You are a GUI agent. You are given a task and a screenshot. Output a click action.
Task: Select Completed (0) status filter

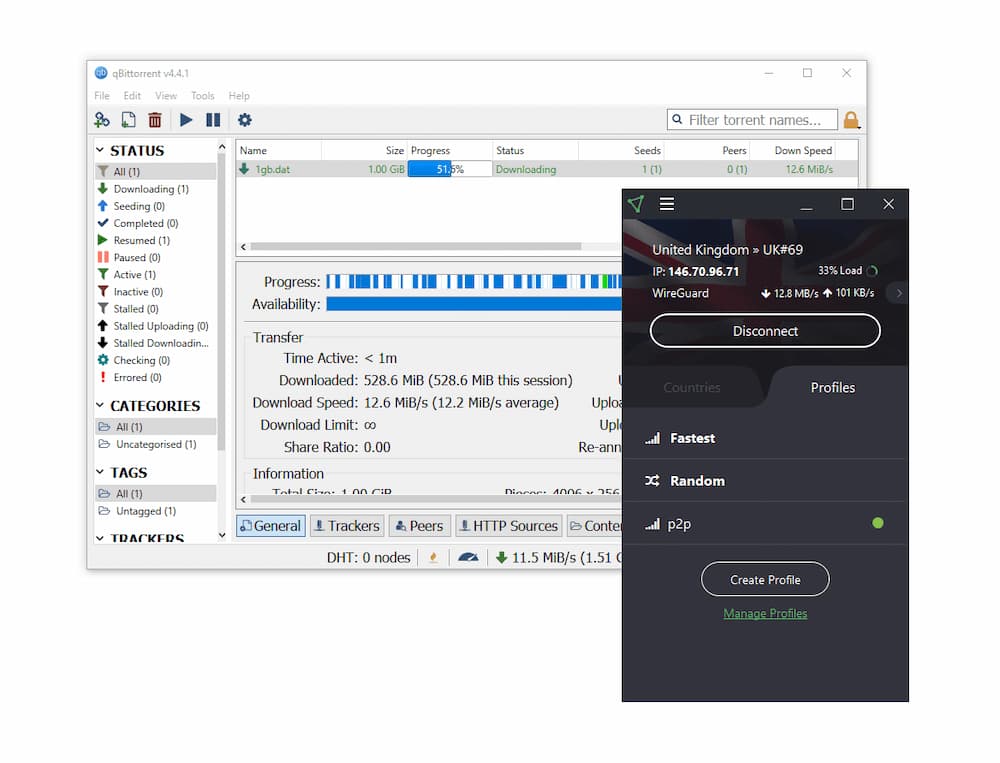point(156,223)
